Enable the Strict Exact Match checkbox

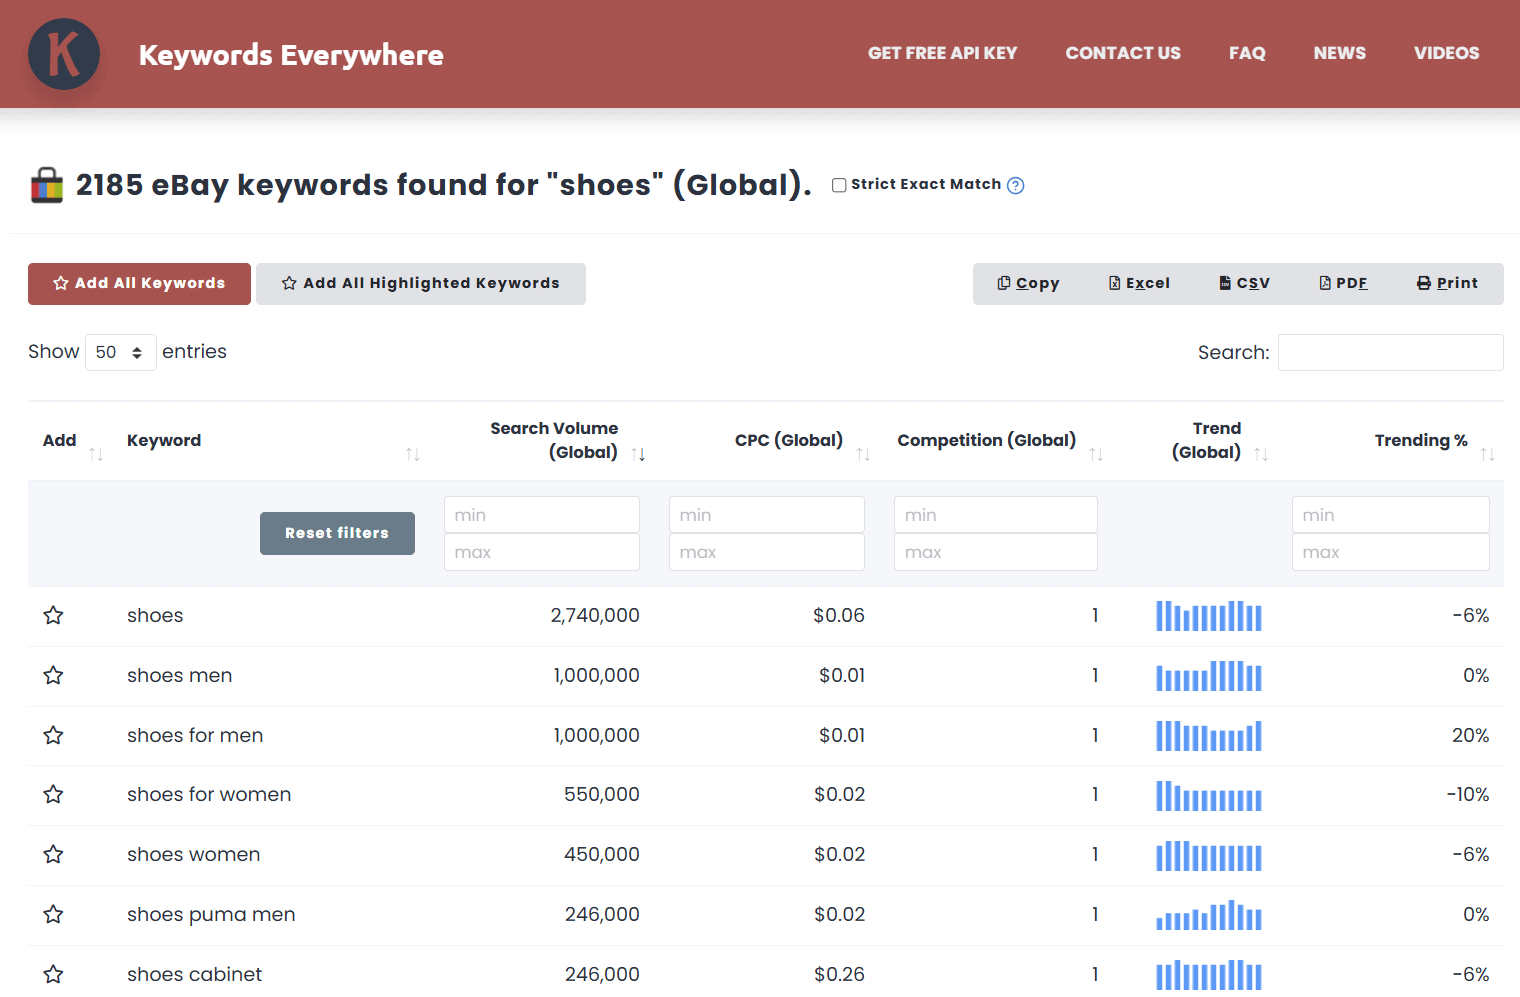839,185
